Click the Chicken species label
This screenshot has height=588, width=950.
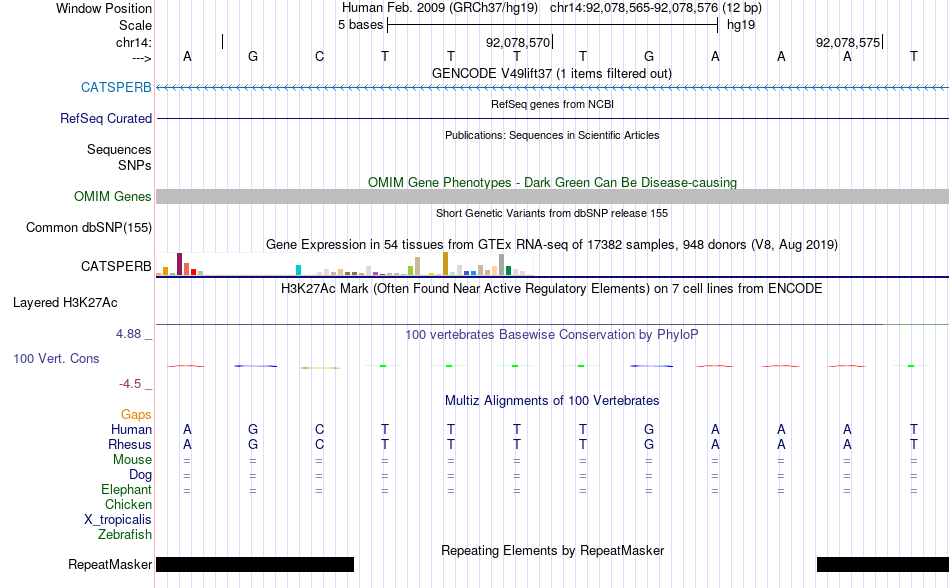tap(128, 504)
